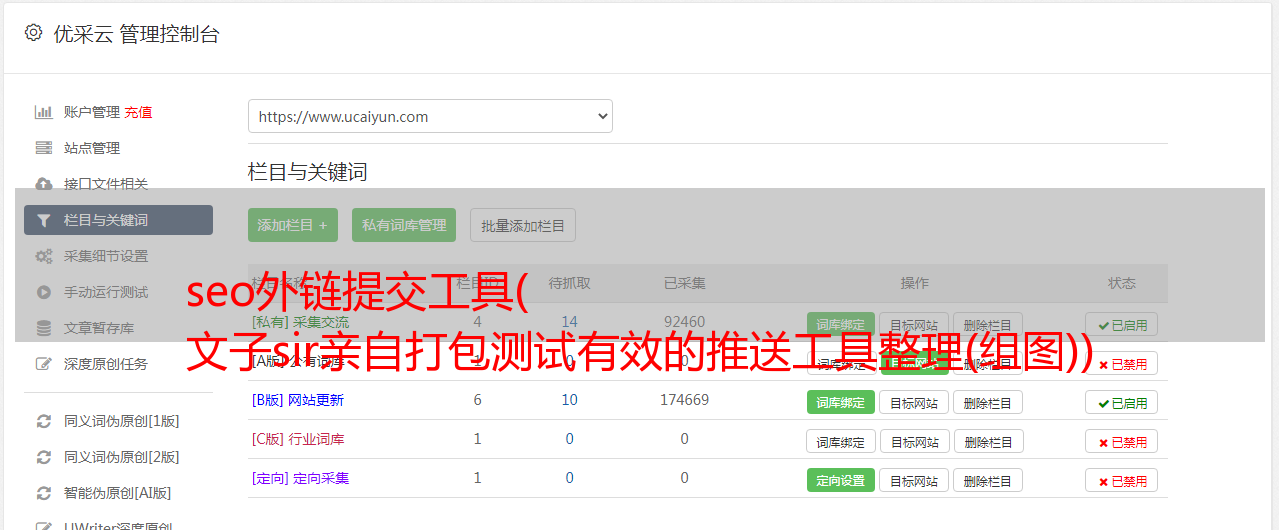Click the 添加栏目 + button
This screenshot has width=1279, height=530.
pyautogui.click(x=293, y=225)
